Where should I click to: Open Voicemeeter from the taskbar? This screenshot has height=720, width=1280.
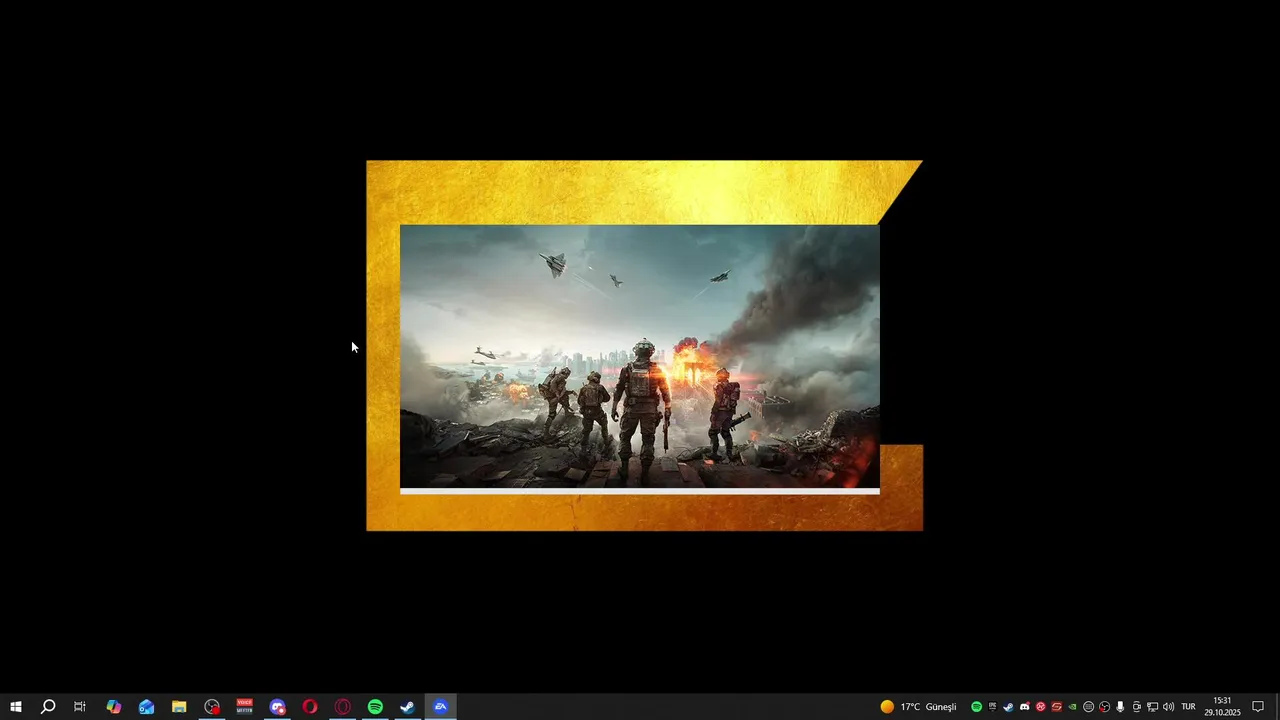click(x=245, y=707)
